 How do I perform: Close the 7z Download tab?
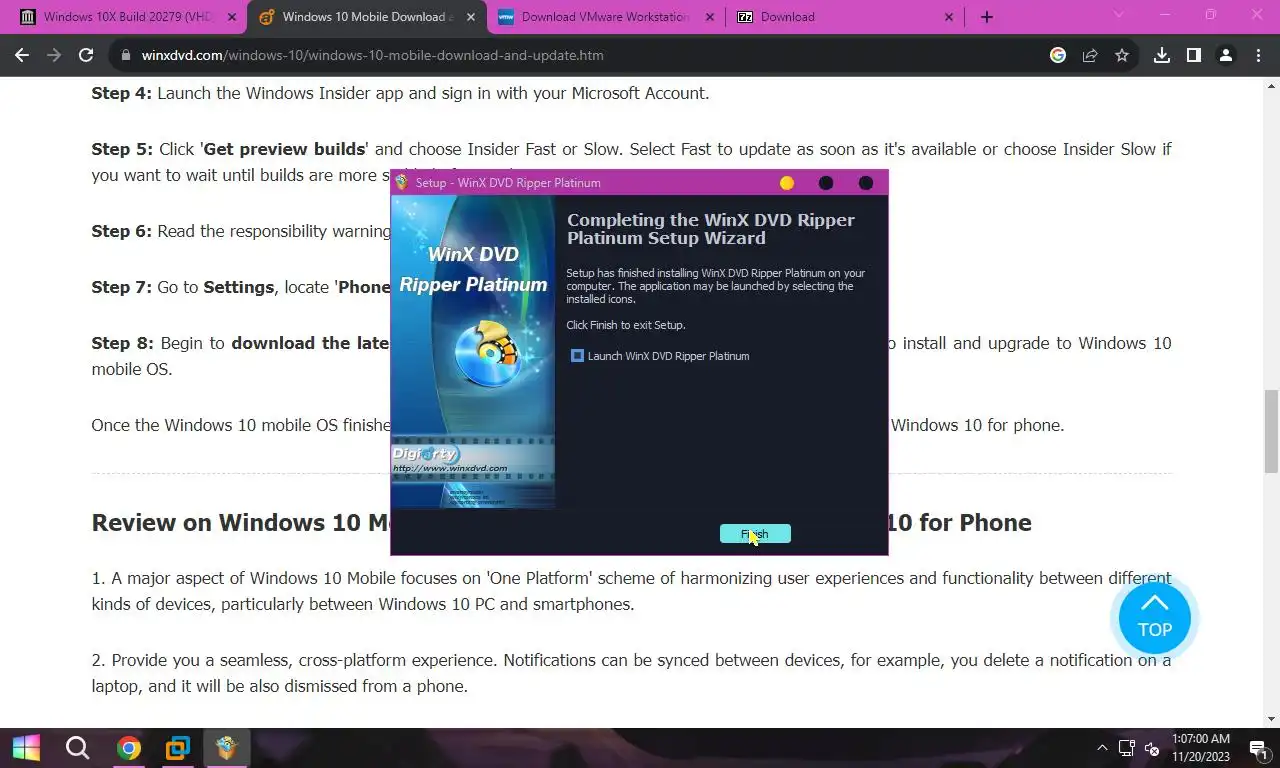pyautogui.click(x=949, y=17)
